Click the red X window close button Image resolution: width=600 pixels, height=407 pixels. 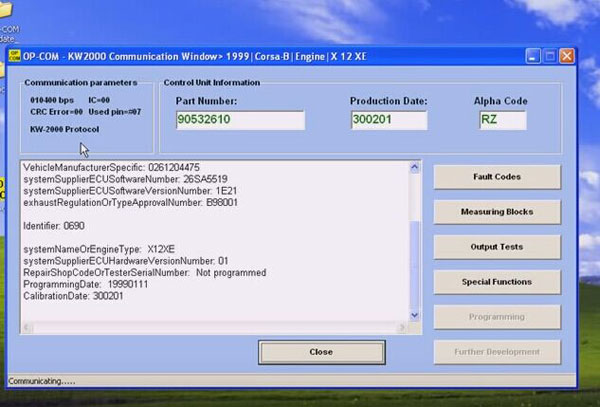567,56
